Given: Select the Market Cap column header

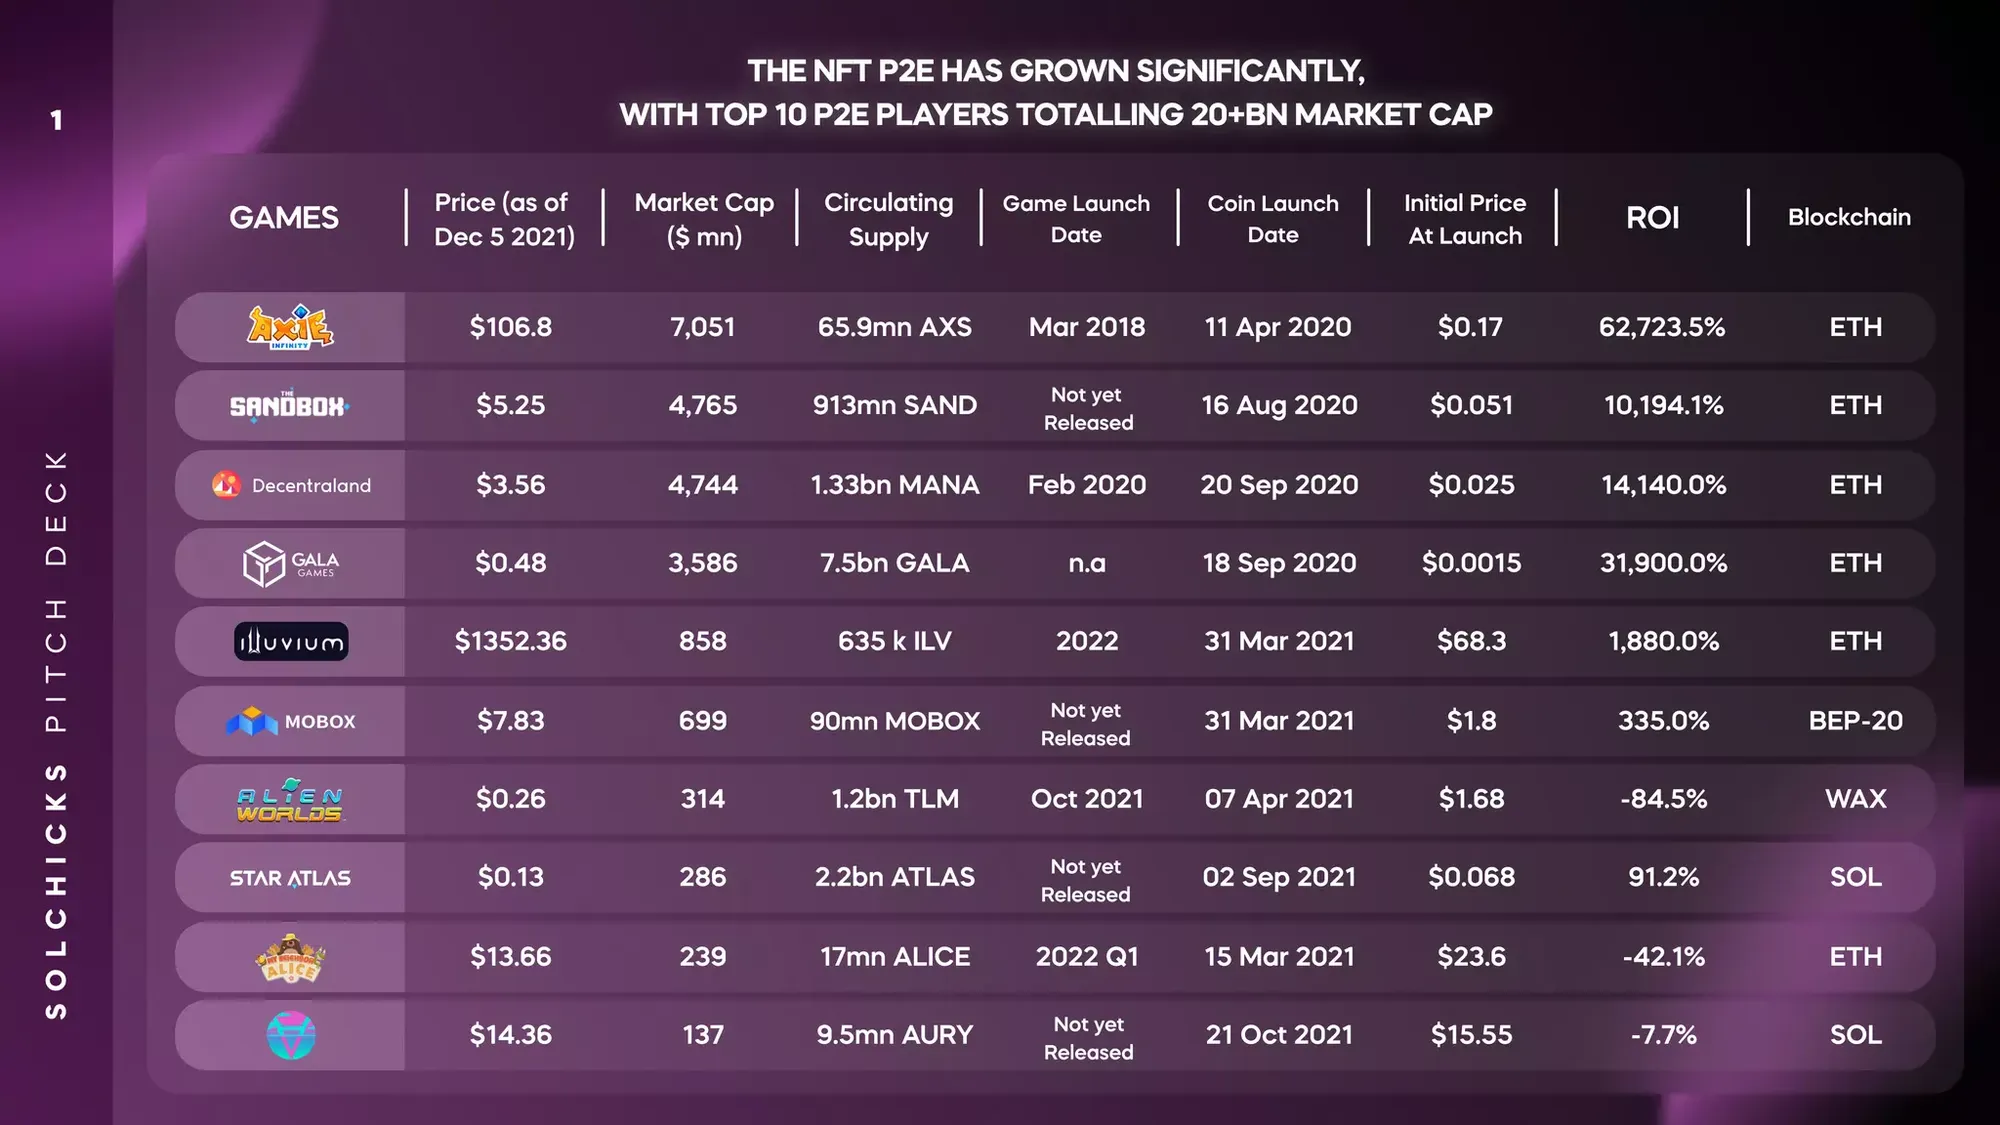Looking at the screenshot, I should [x=704, y=219].
